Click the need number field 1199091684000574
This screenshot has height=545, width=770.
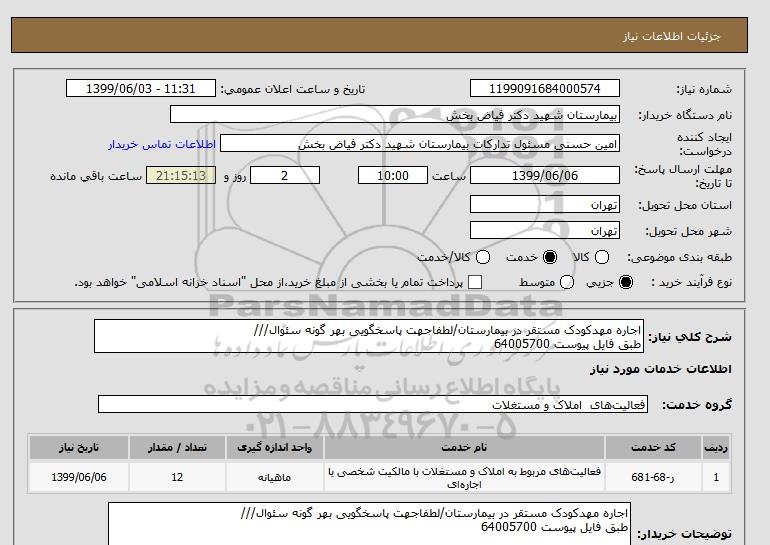545,88
